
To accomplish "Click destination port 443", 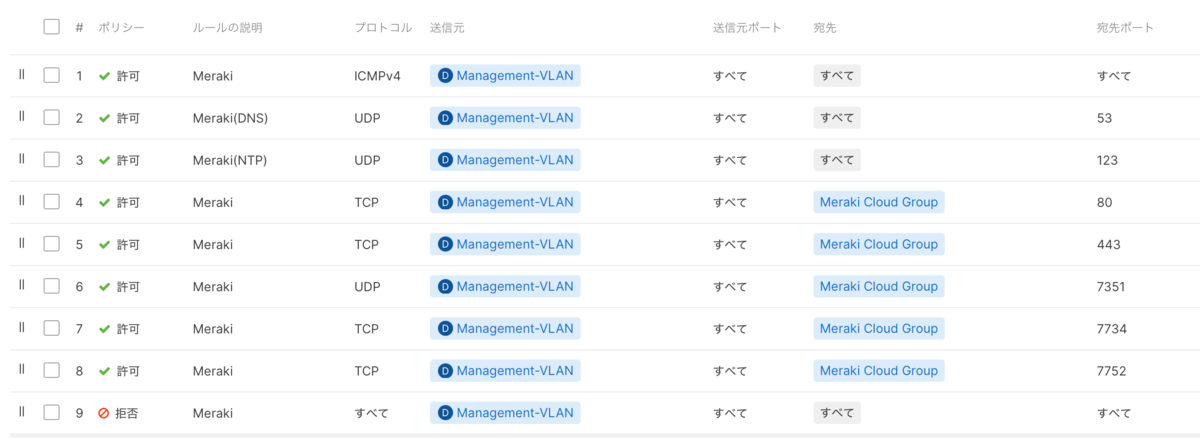I will [x=1108, y=244].
